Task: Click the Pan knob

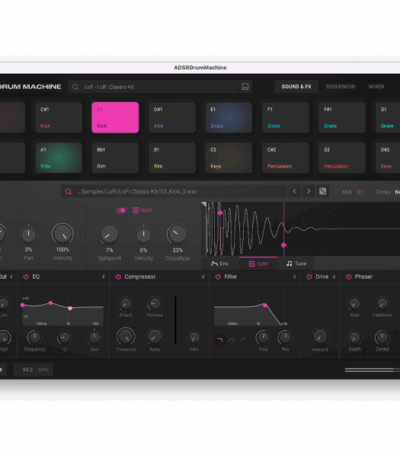Action: [28, 235]
